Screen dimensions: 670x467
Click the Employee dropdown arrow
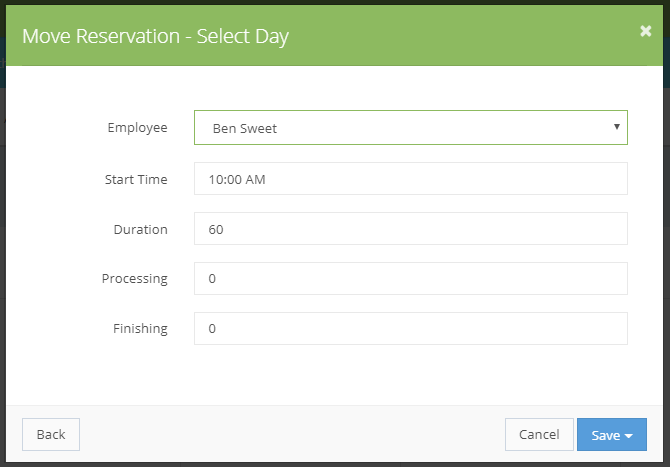click(x=617, y=127)
